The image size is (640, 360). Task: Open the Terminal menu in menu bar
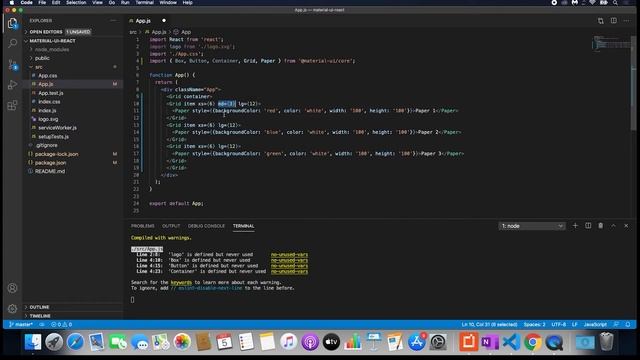[x=144, y=2]
